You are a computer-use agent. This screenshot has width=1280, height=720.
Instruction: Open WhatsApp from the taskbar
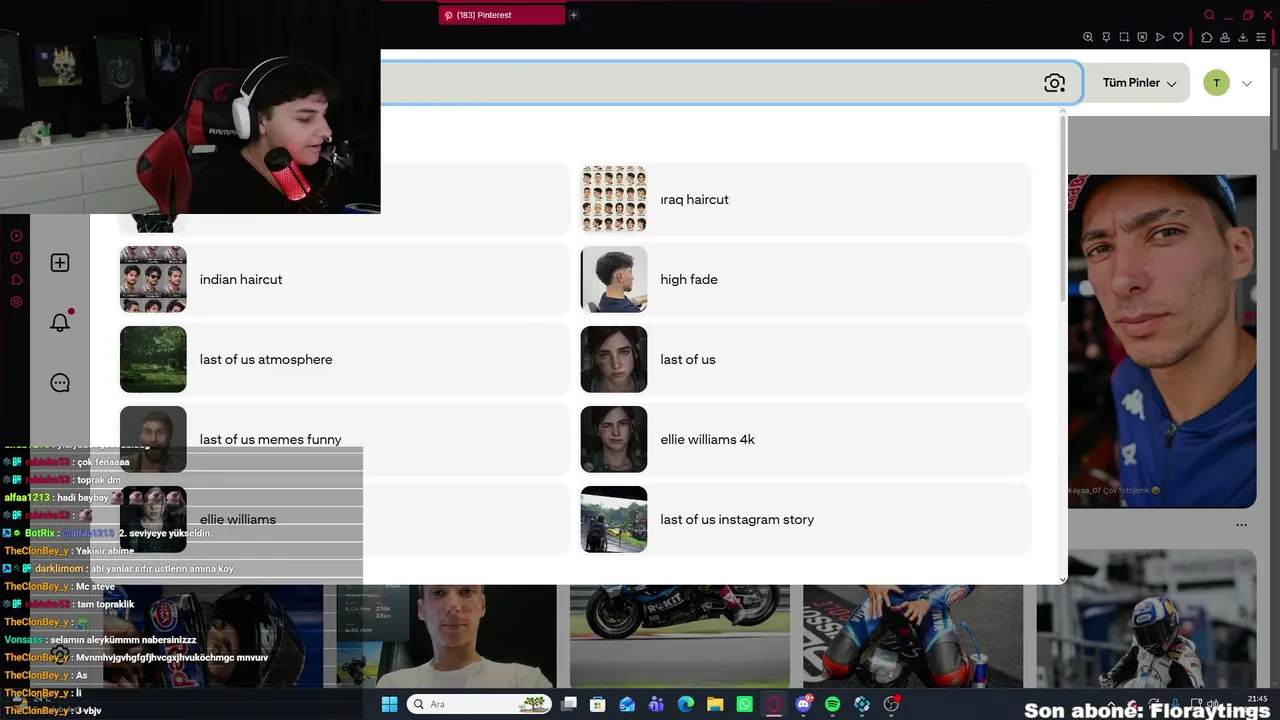(x=744, y=704)
